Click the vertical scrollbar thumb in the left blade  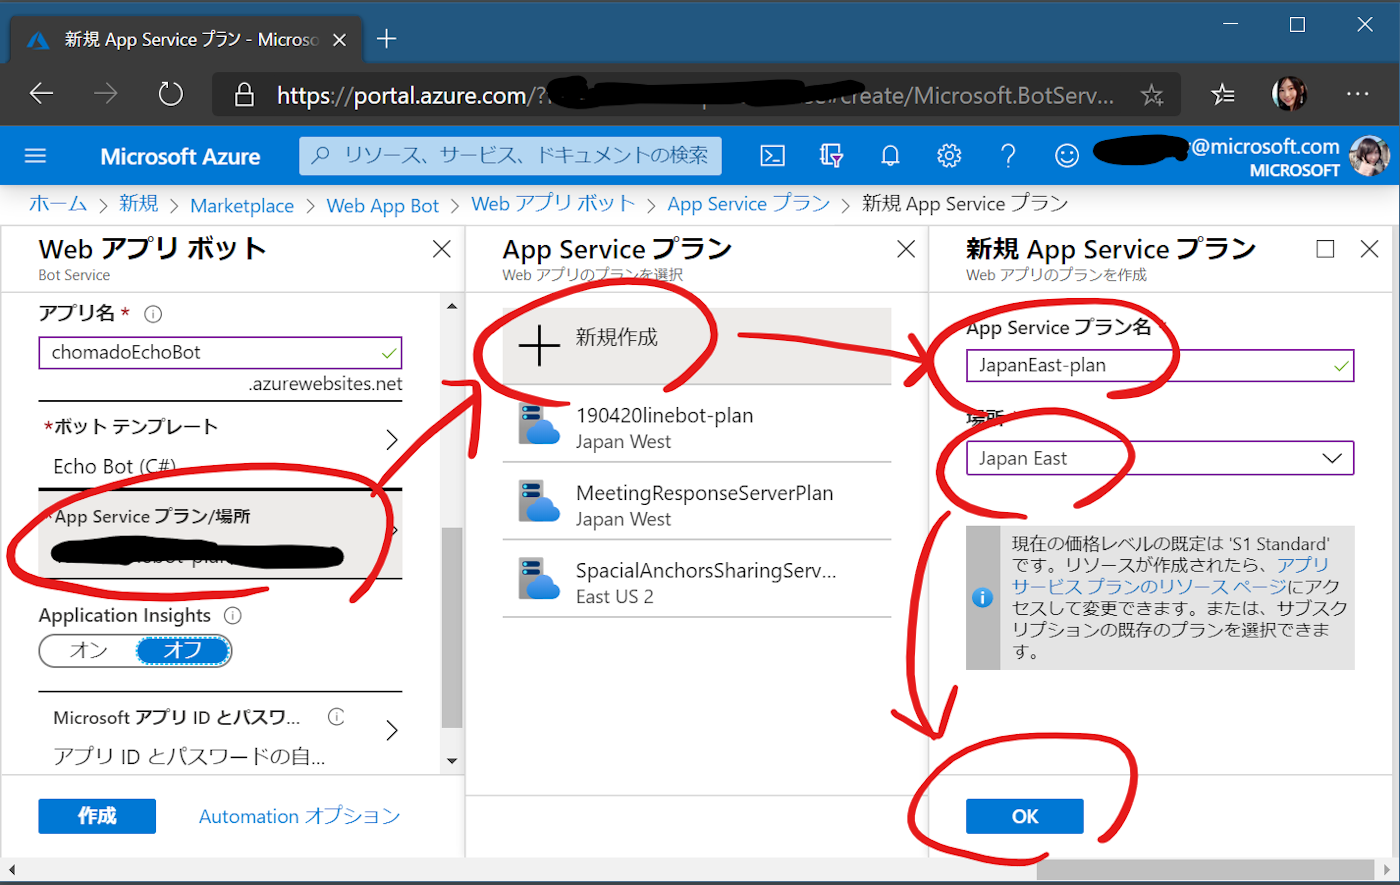452,627
